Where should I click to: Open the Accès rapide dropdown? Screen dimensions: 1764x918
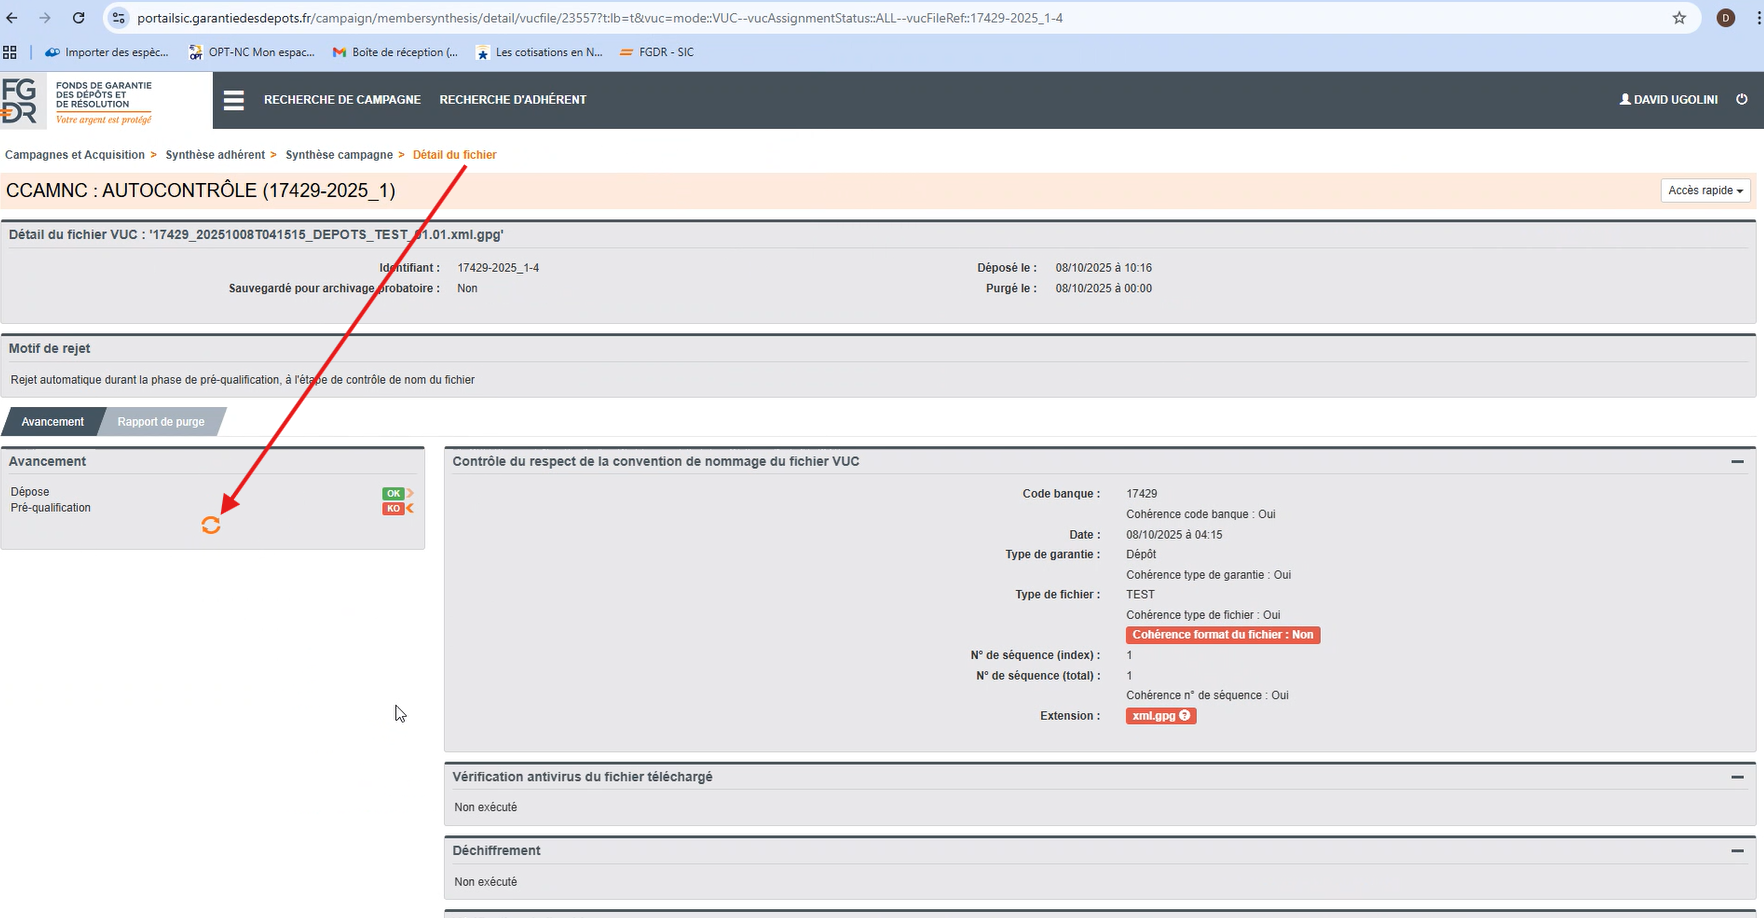pyautogui.click(x=1705, y=190)
